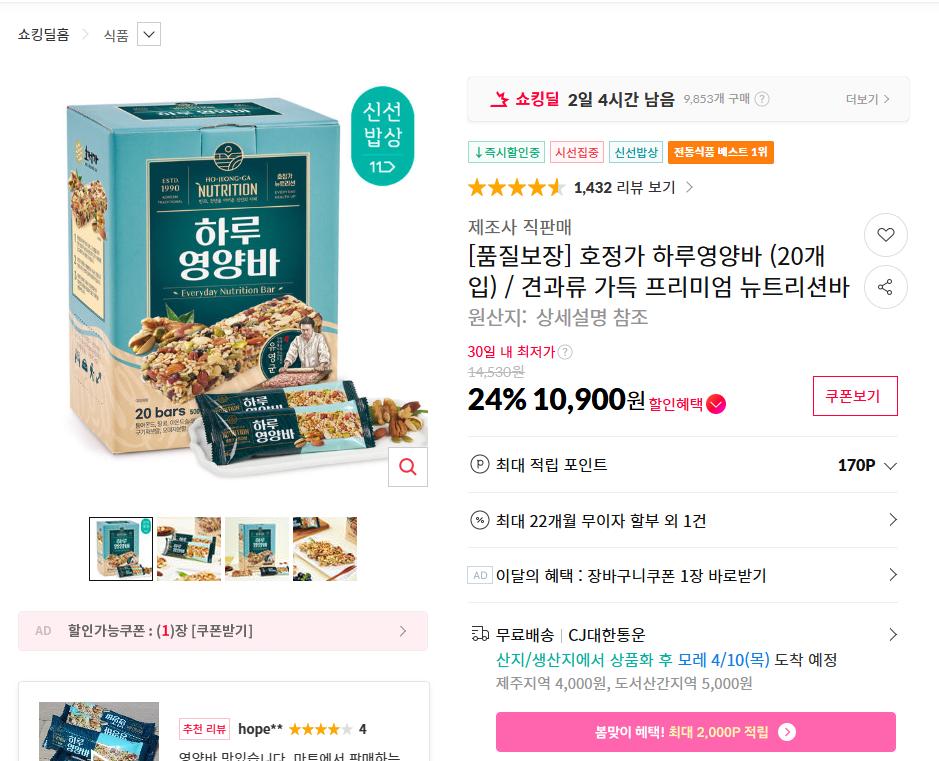
Task: Expand the 170P points chevron
Action: click(x=890, y=466)
